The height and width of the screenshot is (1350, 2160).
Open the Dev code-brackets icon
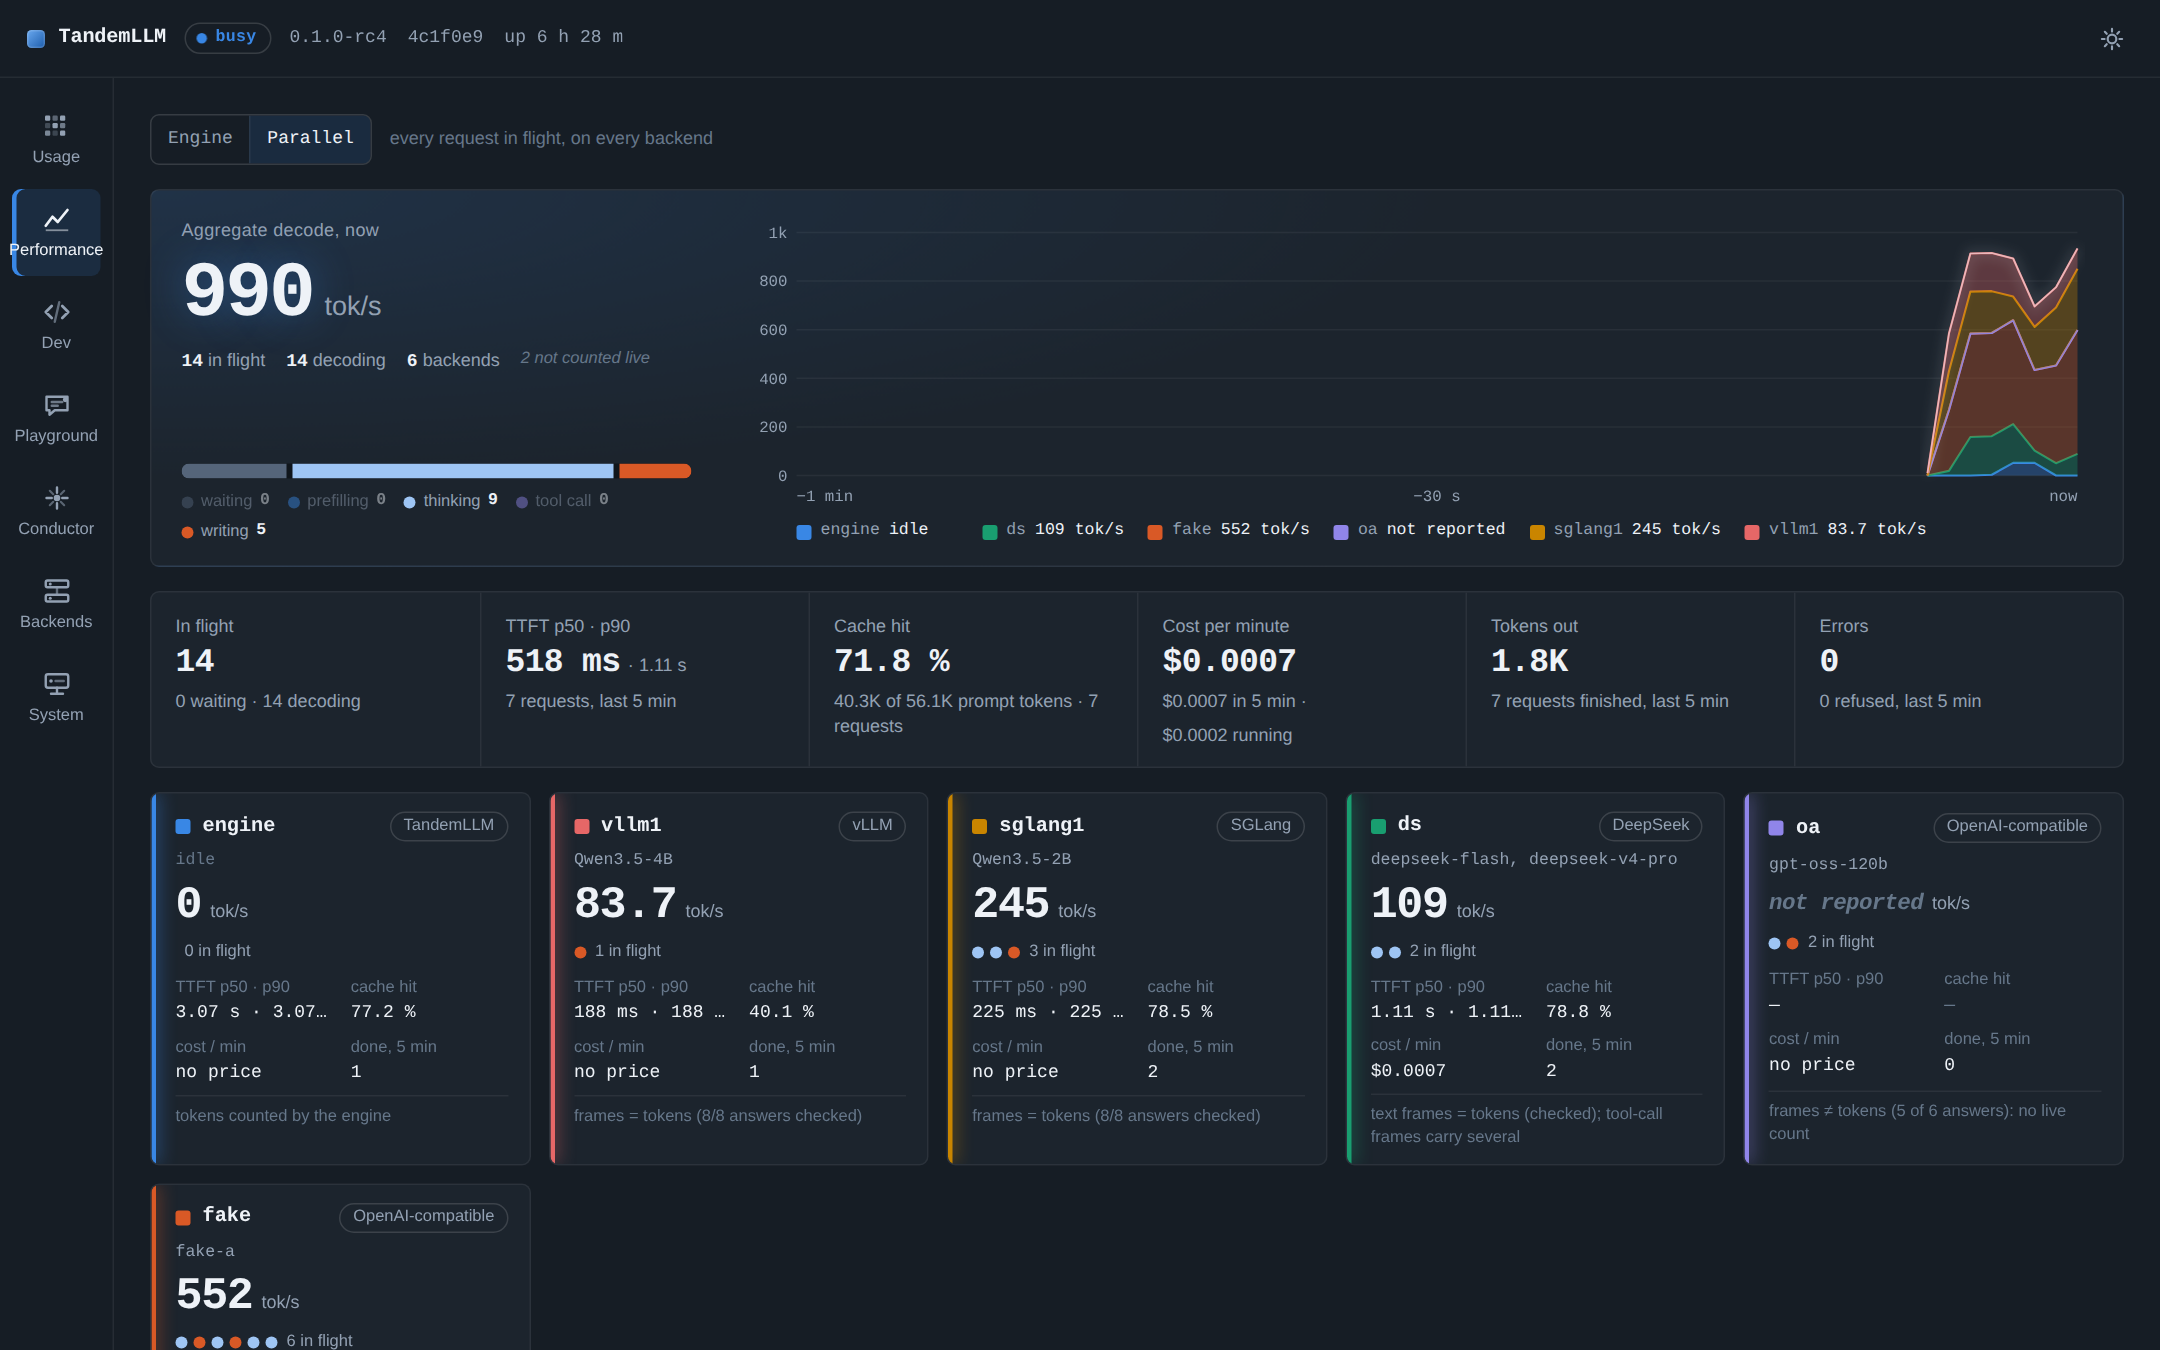coord(56,312)
